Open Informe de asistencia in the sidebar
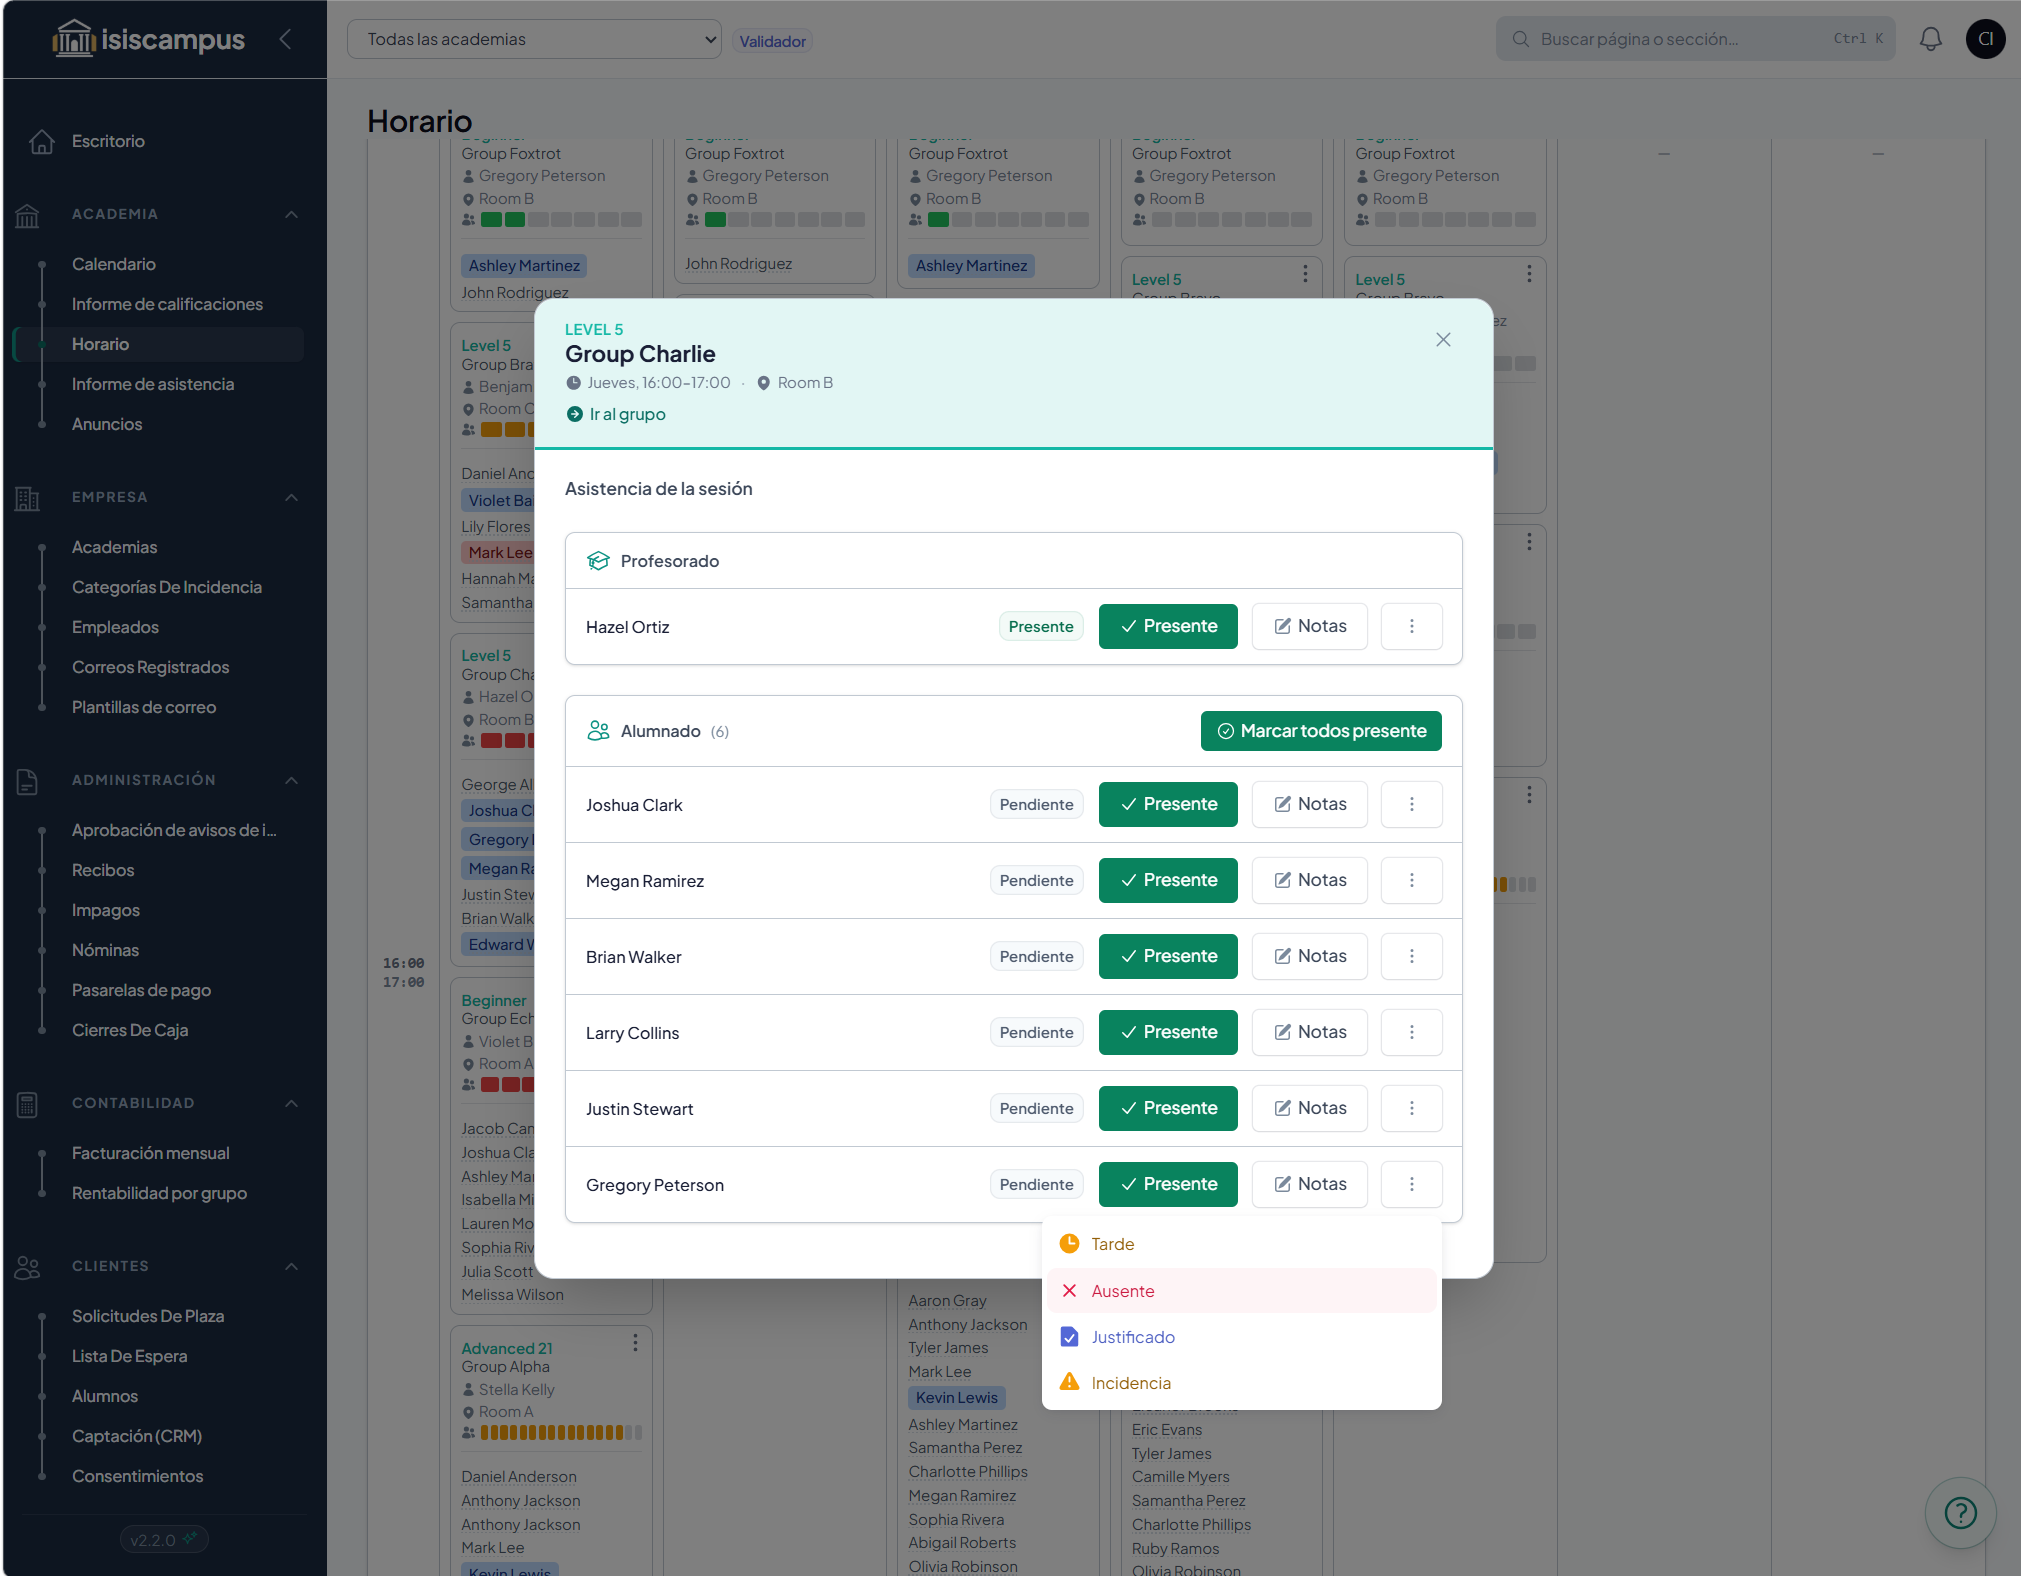This screenshot has width=2021, height=1576. coord(153,384)
